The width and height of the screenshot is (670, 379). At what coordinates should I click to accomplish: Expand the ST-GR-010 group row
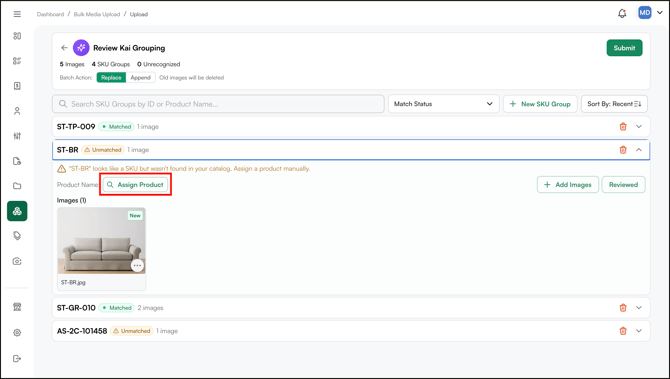tap(639, 308)
